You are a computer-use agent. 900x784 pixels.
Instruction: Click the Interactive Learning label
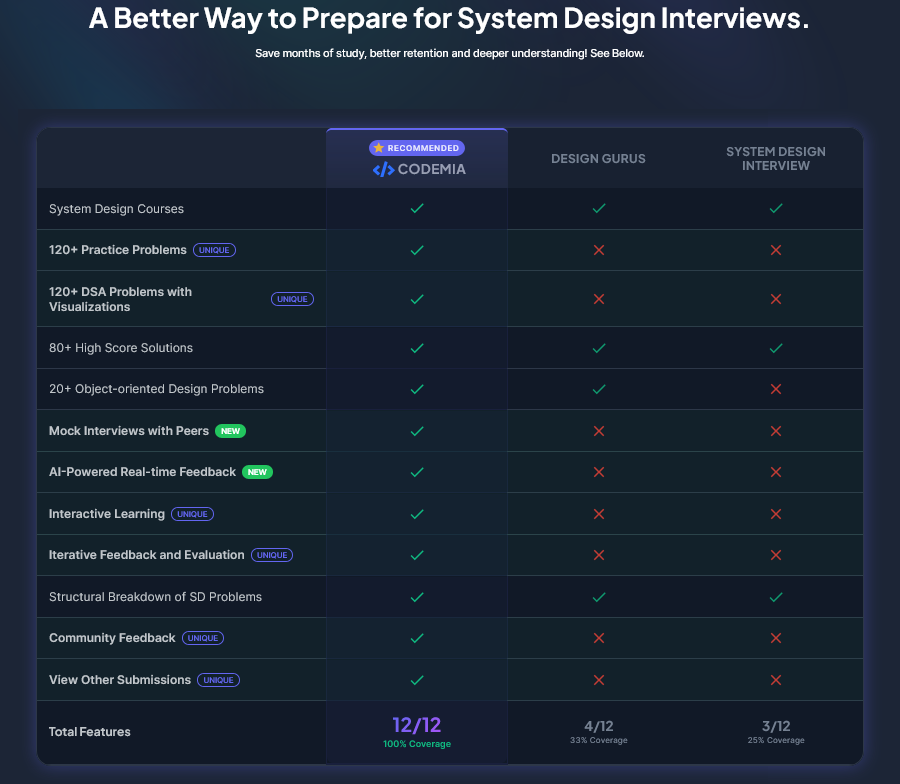[x=107, y=514]
